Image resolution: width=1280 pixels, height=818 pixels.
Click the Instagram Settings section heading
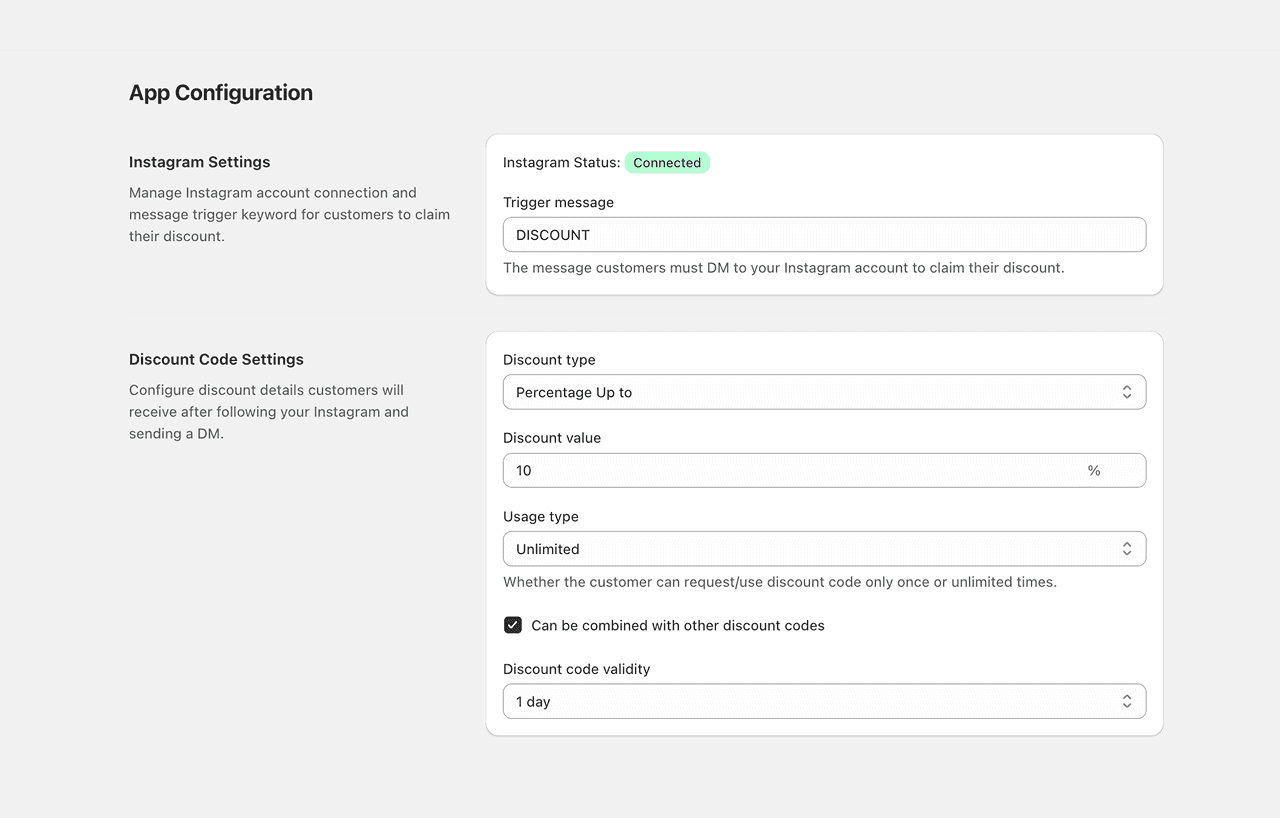pyautogui.click(x=200, y=162)
